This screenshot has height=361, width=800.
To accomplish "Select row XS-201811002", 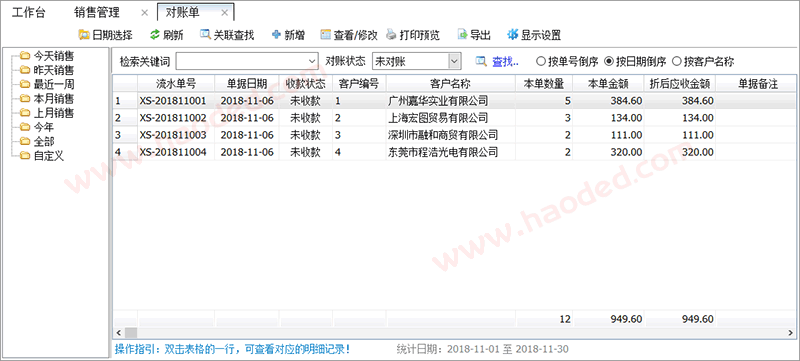I will point(454,118).
